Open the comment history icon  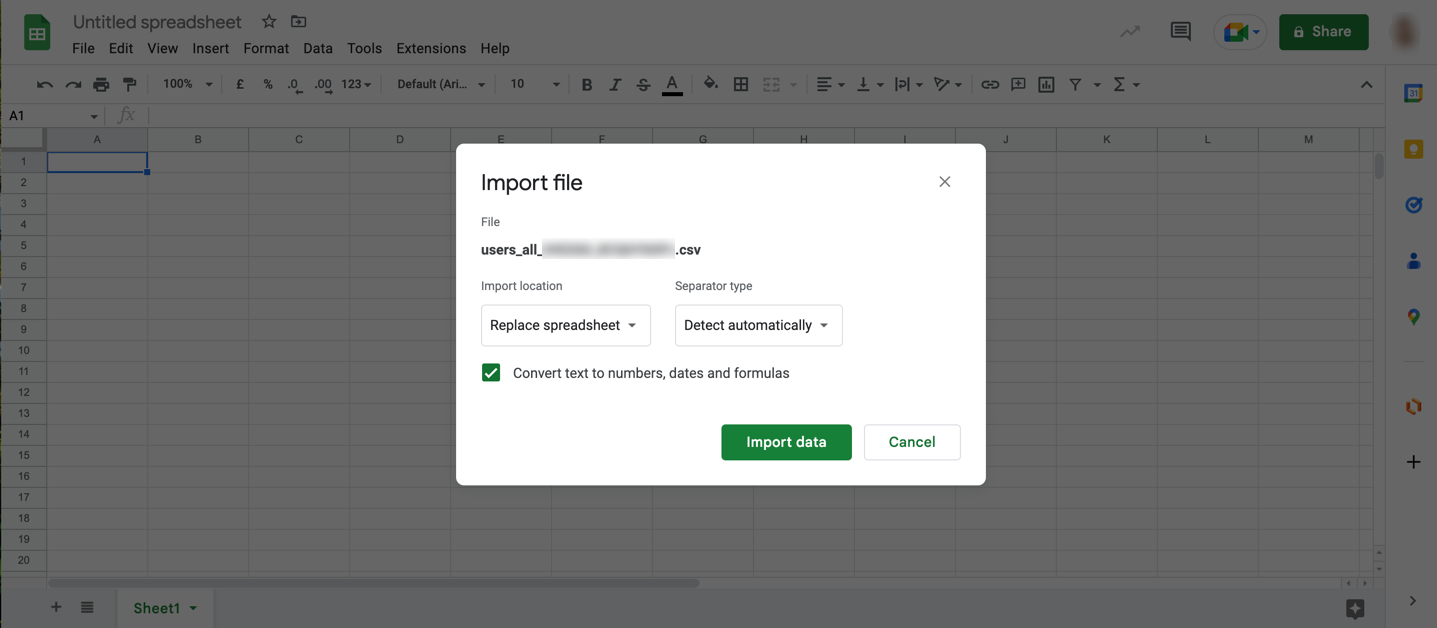[1180, 31]
